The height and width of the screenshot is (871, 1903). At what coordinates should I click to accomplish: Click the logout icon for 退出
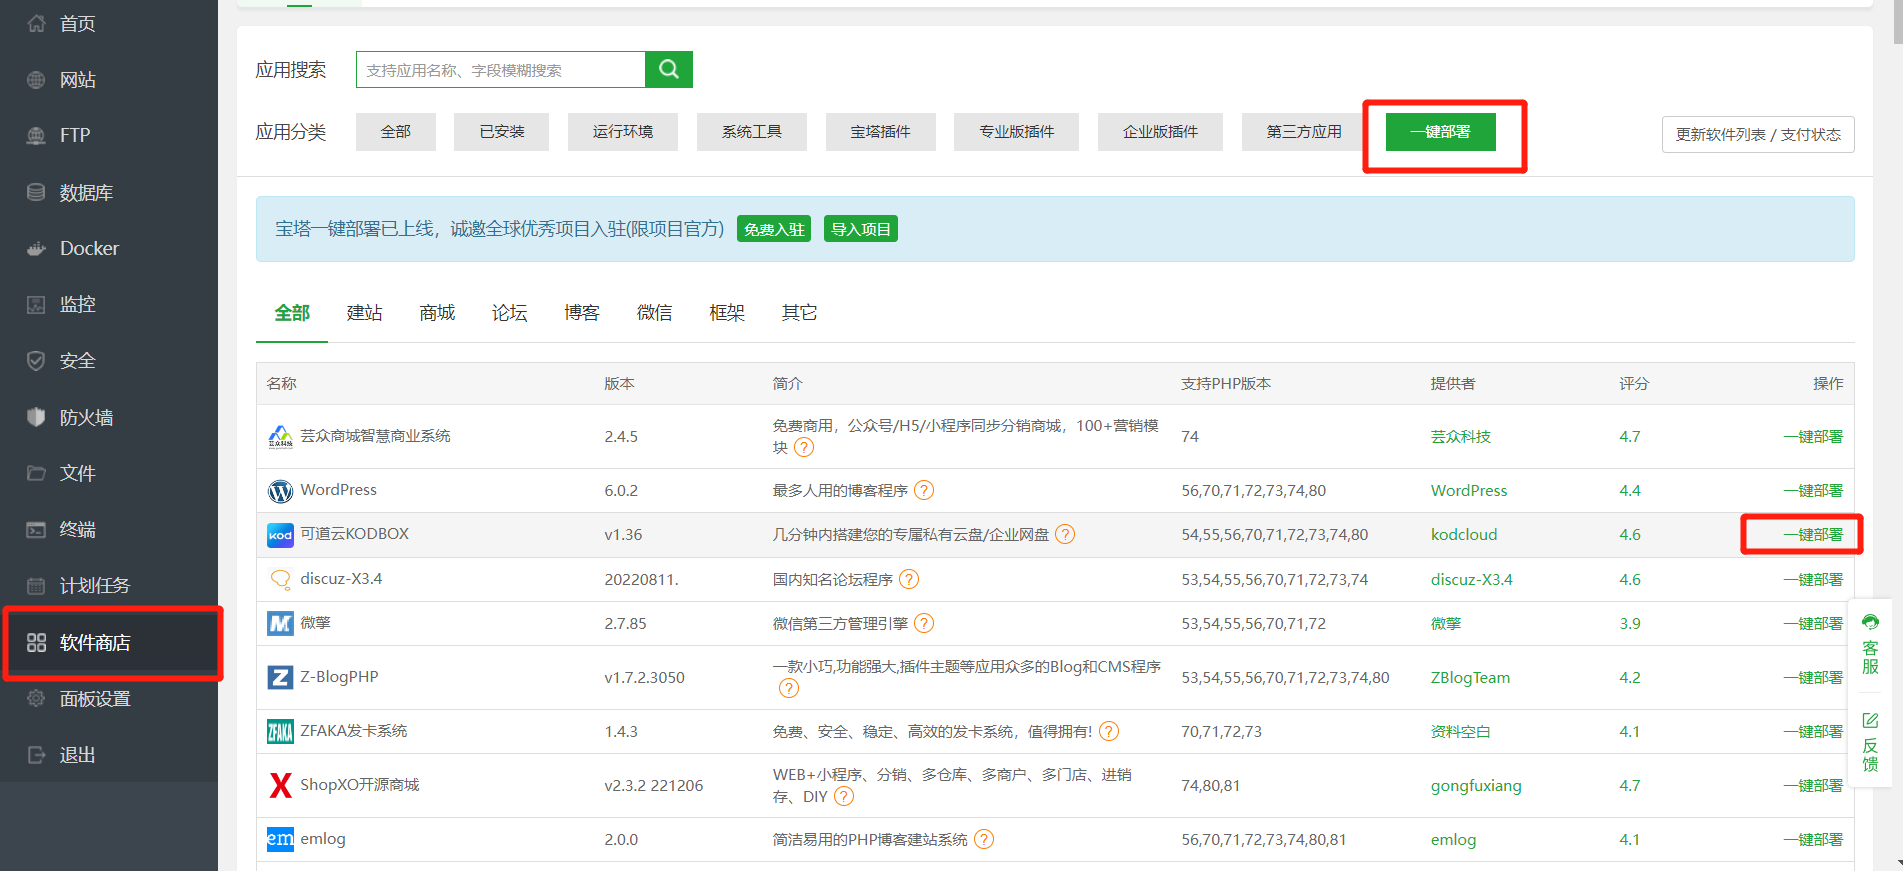[36, 755]
